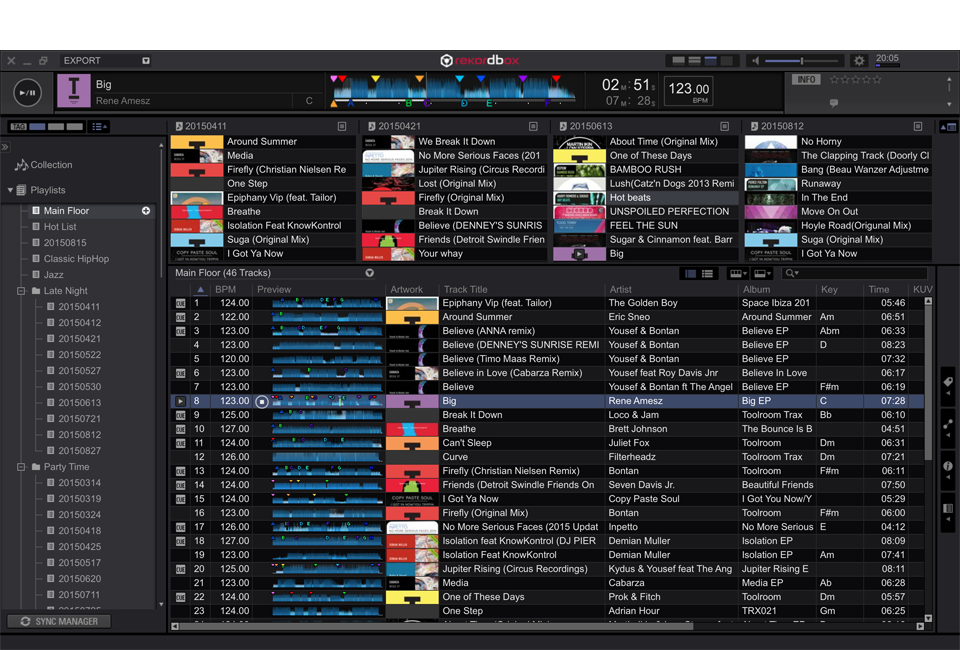This screenshot has height=650, width=960.
Task: Collapse the Late Night folder
Action: click(x=21, y=291)
